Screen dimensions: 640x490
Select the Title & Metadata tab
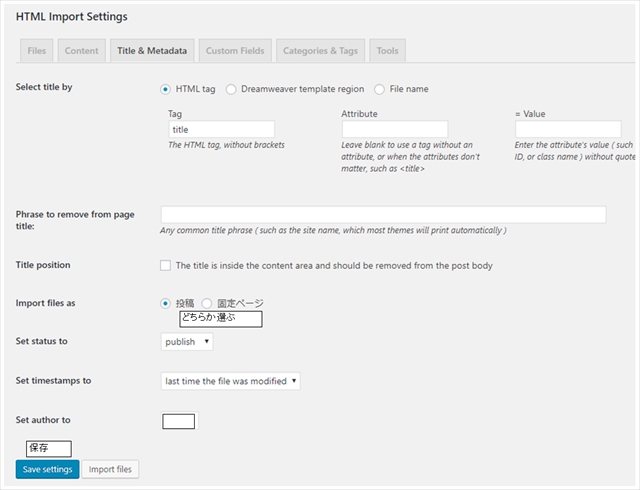(153, 50)
